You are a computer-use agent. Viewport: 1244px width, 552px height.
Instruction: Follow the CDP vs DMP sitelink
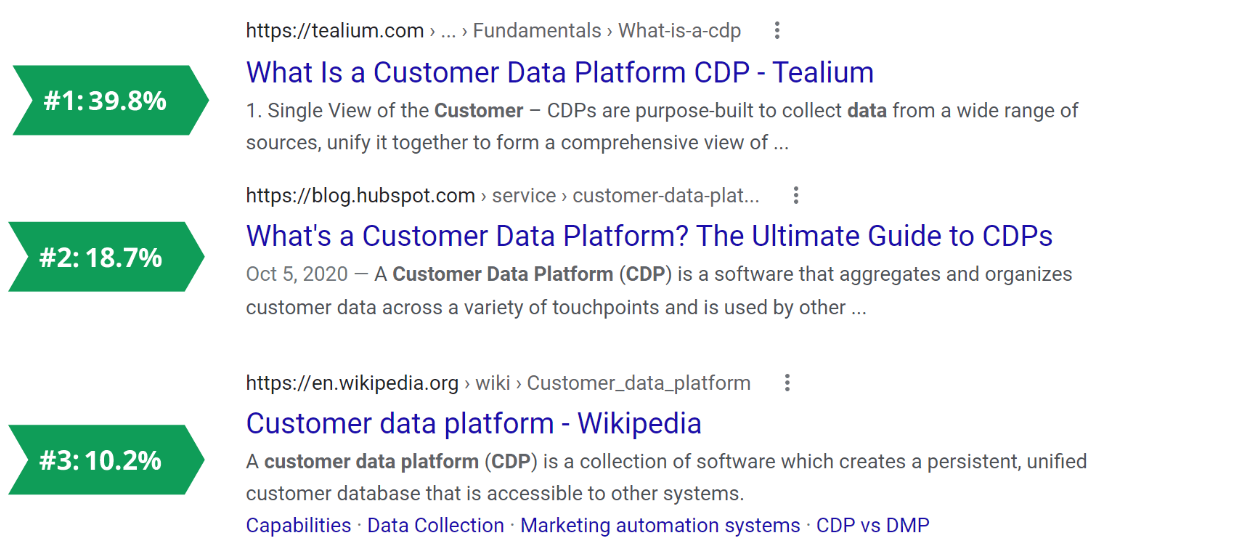click(x=873, y=525)
